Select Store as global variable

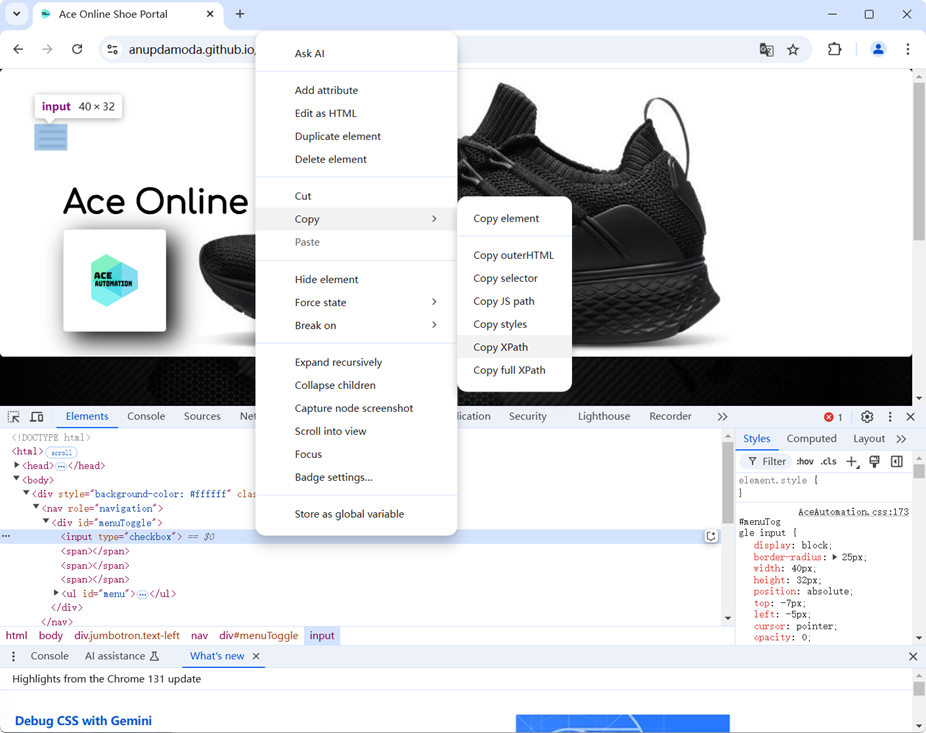pos(356,514)
